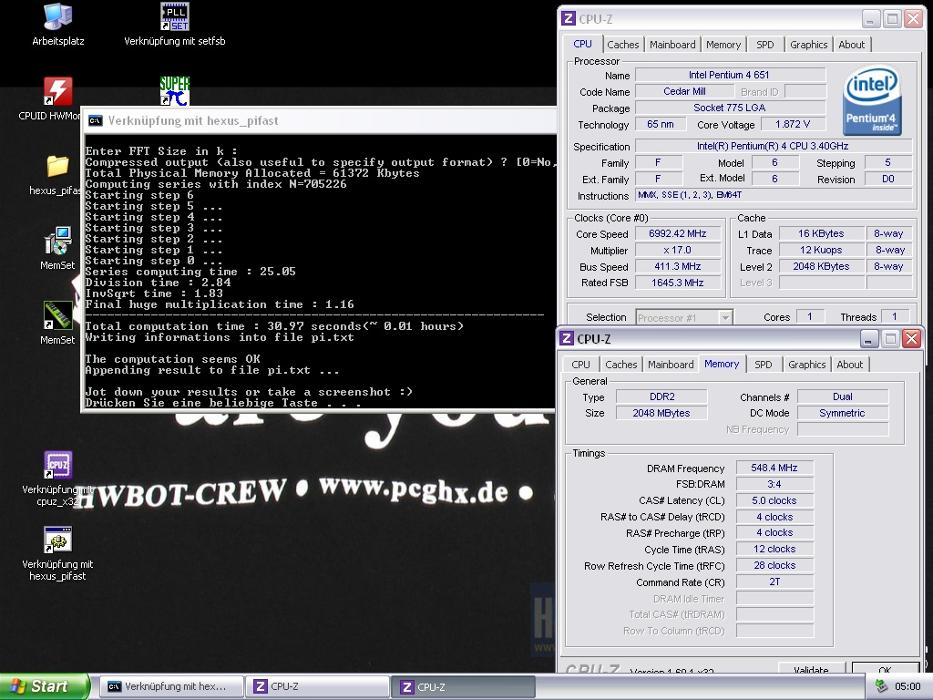Click the system tray network icon

[x=881, y=686]
